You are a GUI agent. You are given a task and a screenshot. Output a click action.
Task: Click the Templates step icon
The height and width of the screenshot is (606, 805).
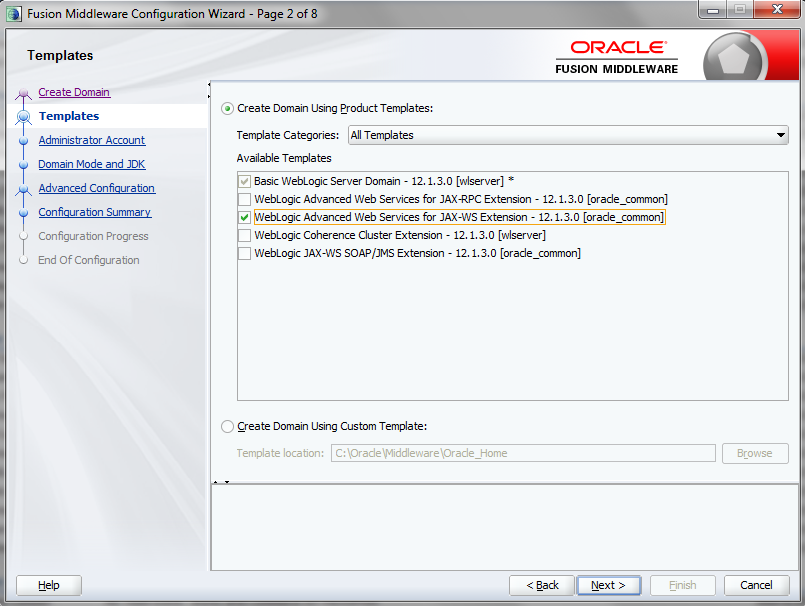22,116
